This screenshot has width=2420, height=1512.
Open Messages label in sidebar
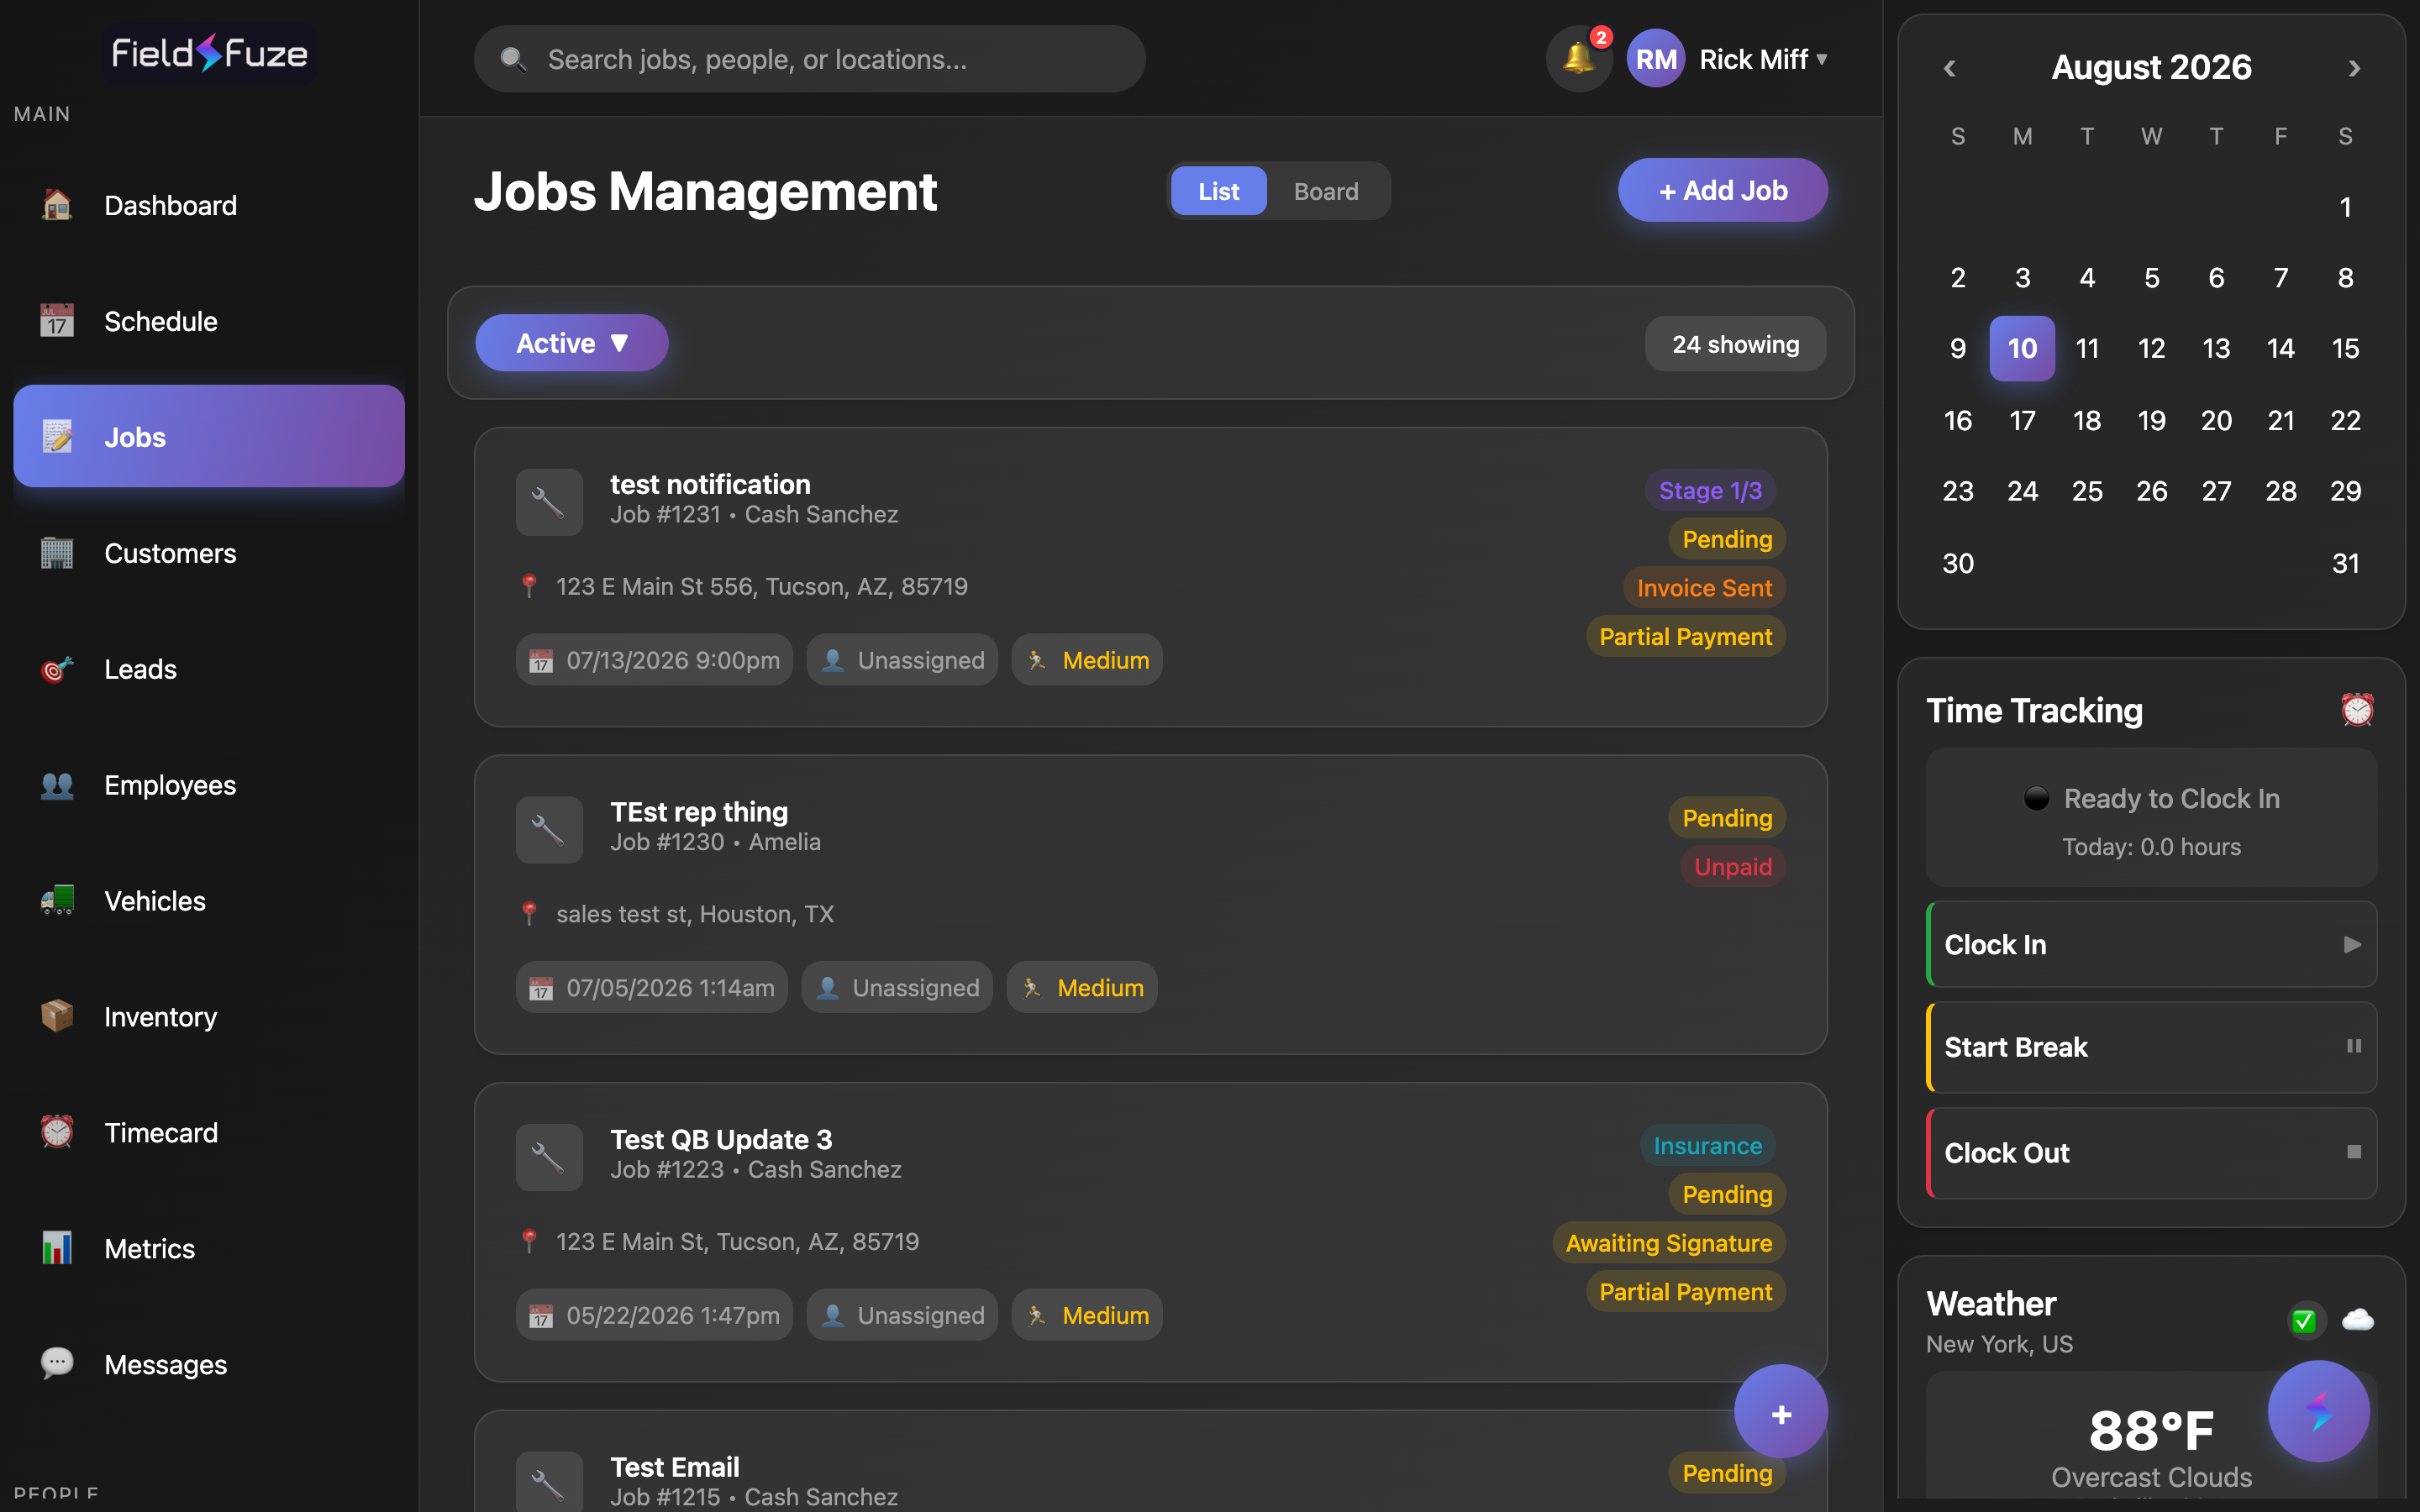[166, 1364]
